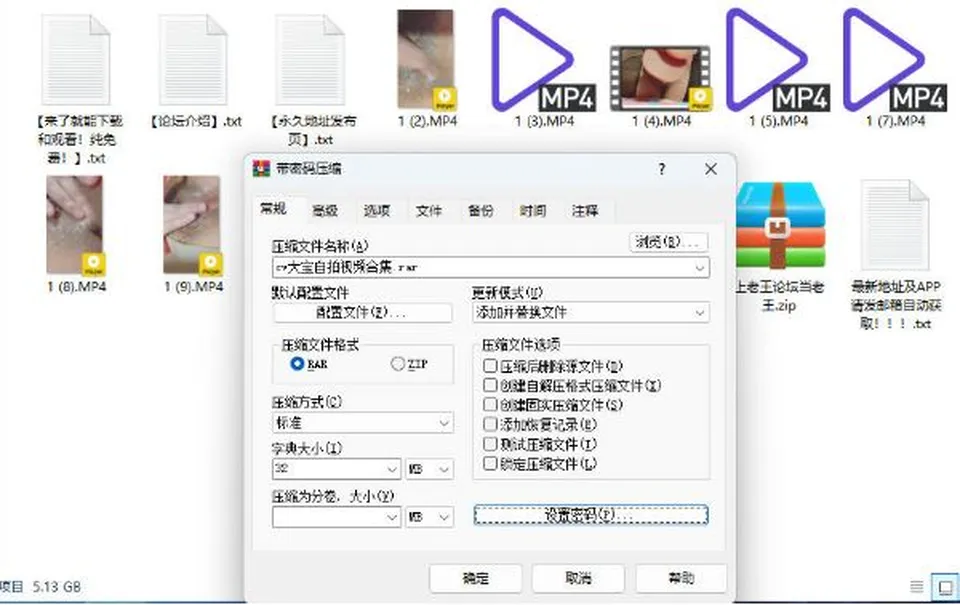
Task: Open the split volume MB unit dropdown
Action: coord(429,517)
